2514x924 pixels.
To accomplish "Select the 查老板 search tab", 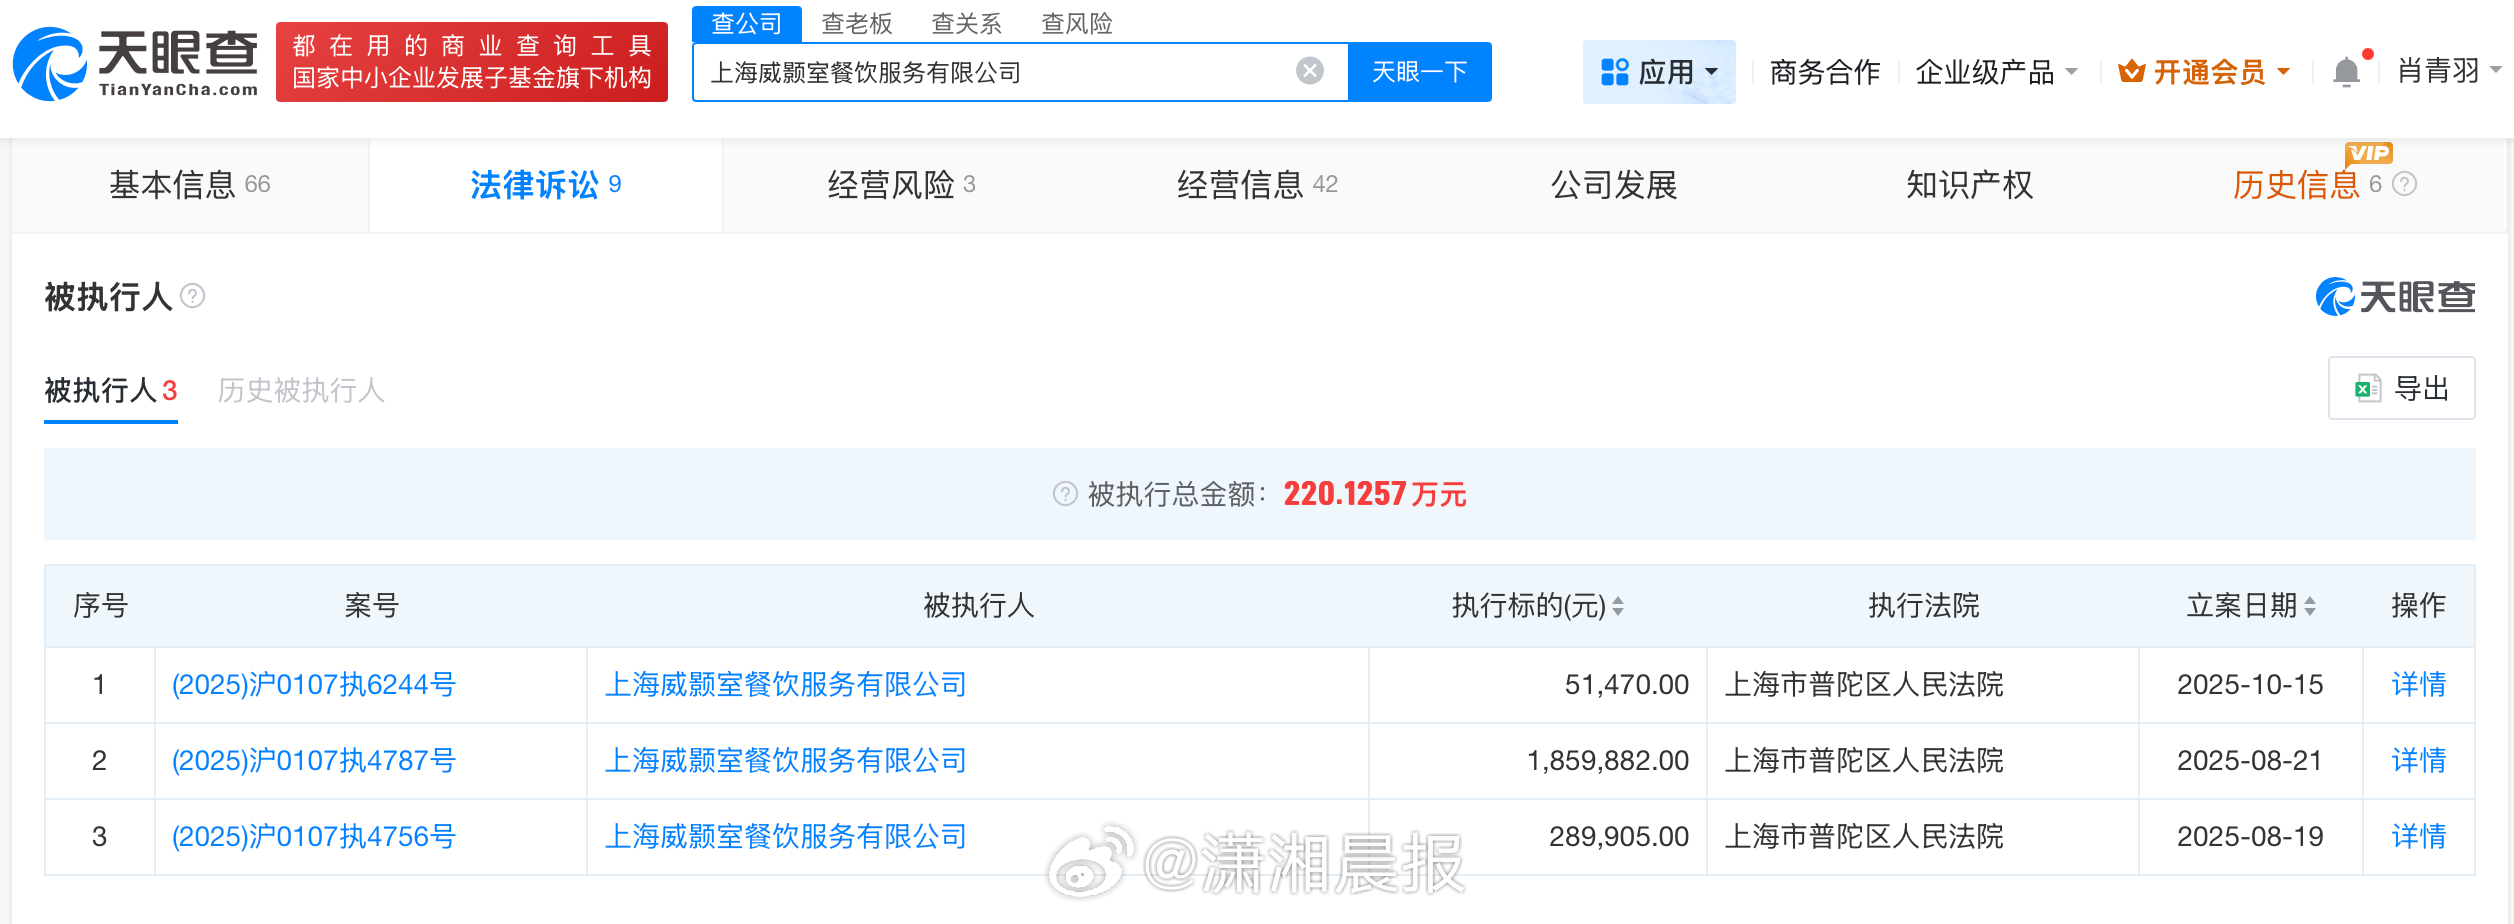I will click(856, 23).
